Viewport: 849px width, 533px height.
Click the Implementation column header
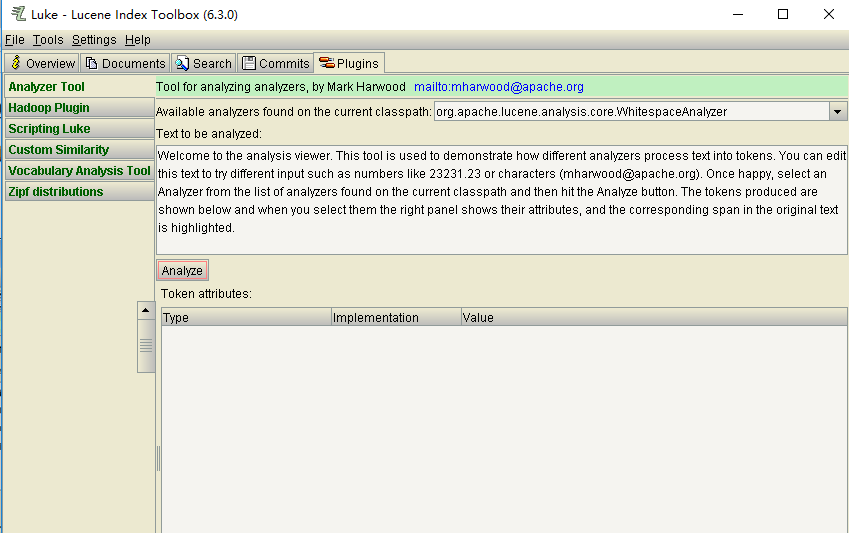(x=396, y=317)
